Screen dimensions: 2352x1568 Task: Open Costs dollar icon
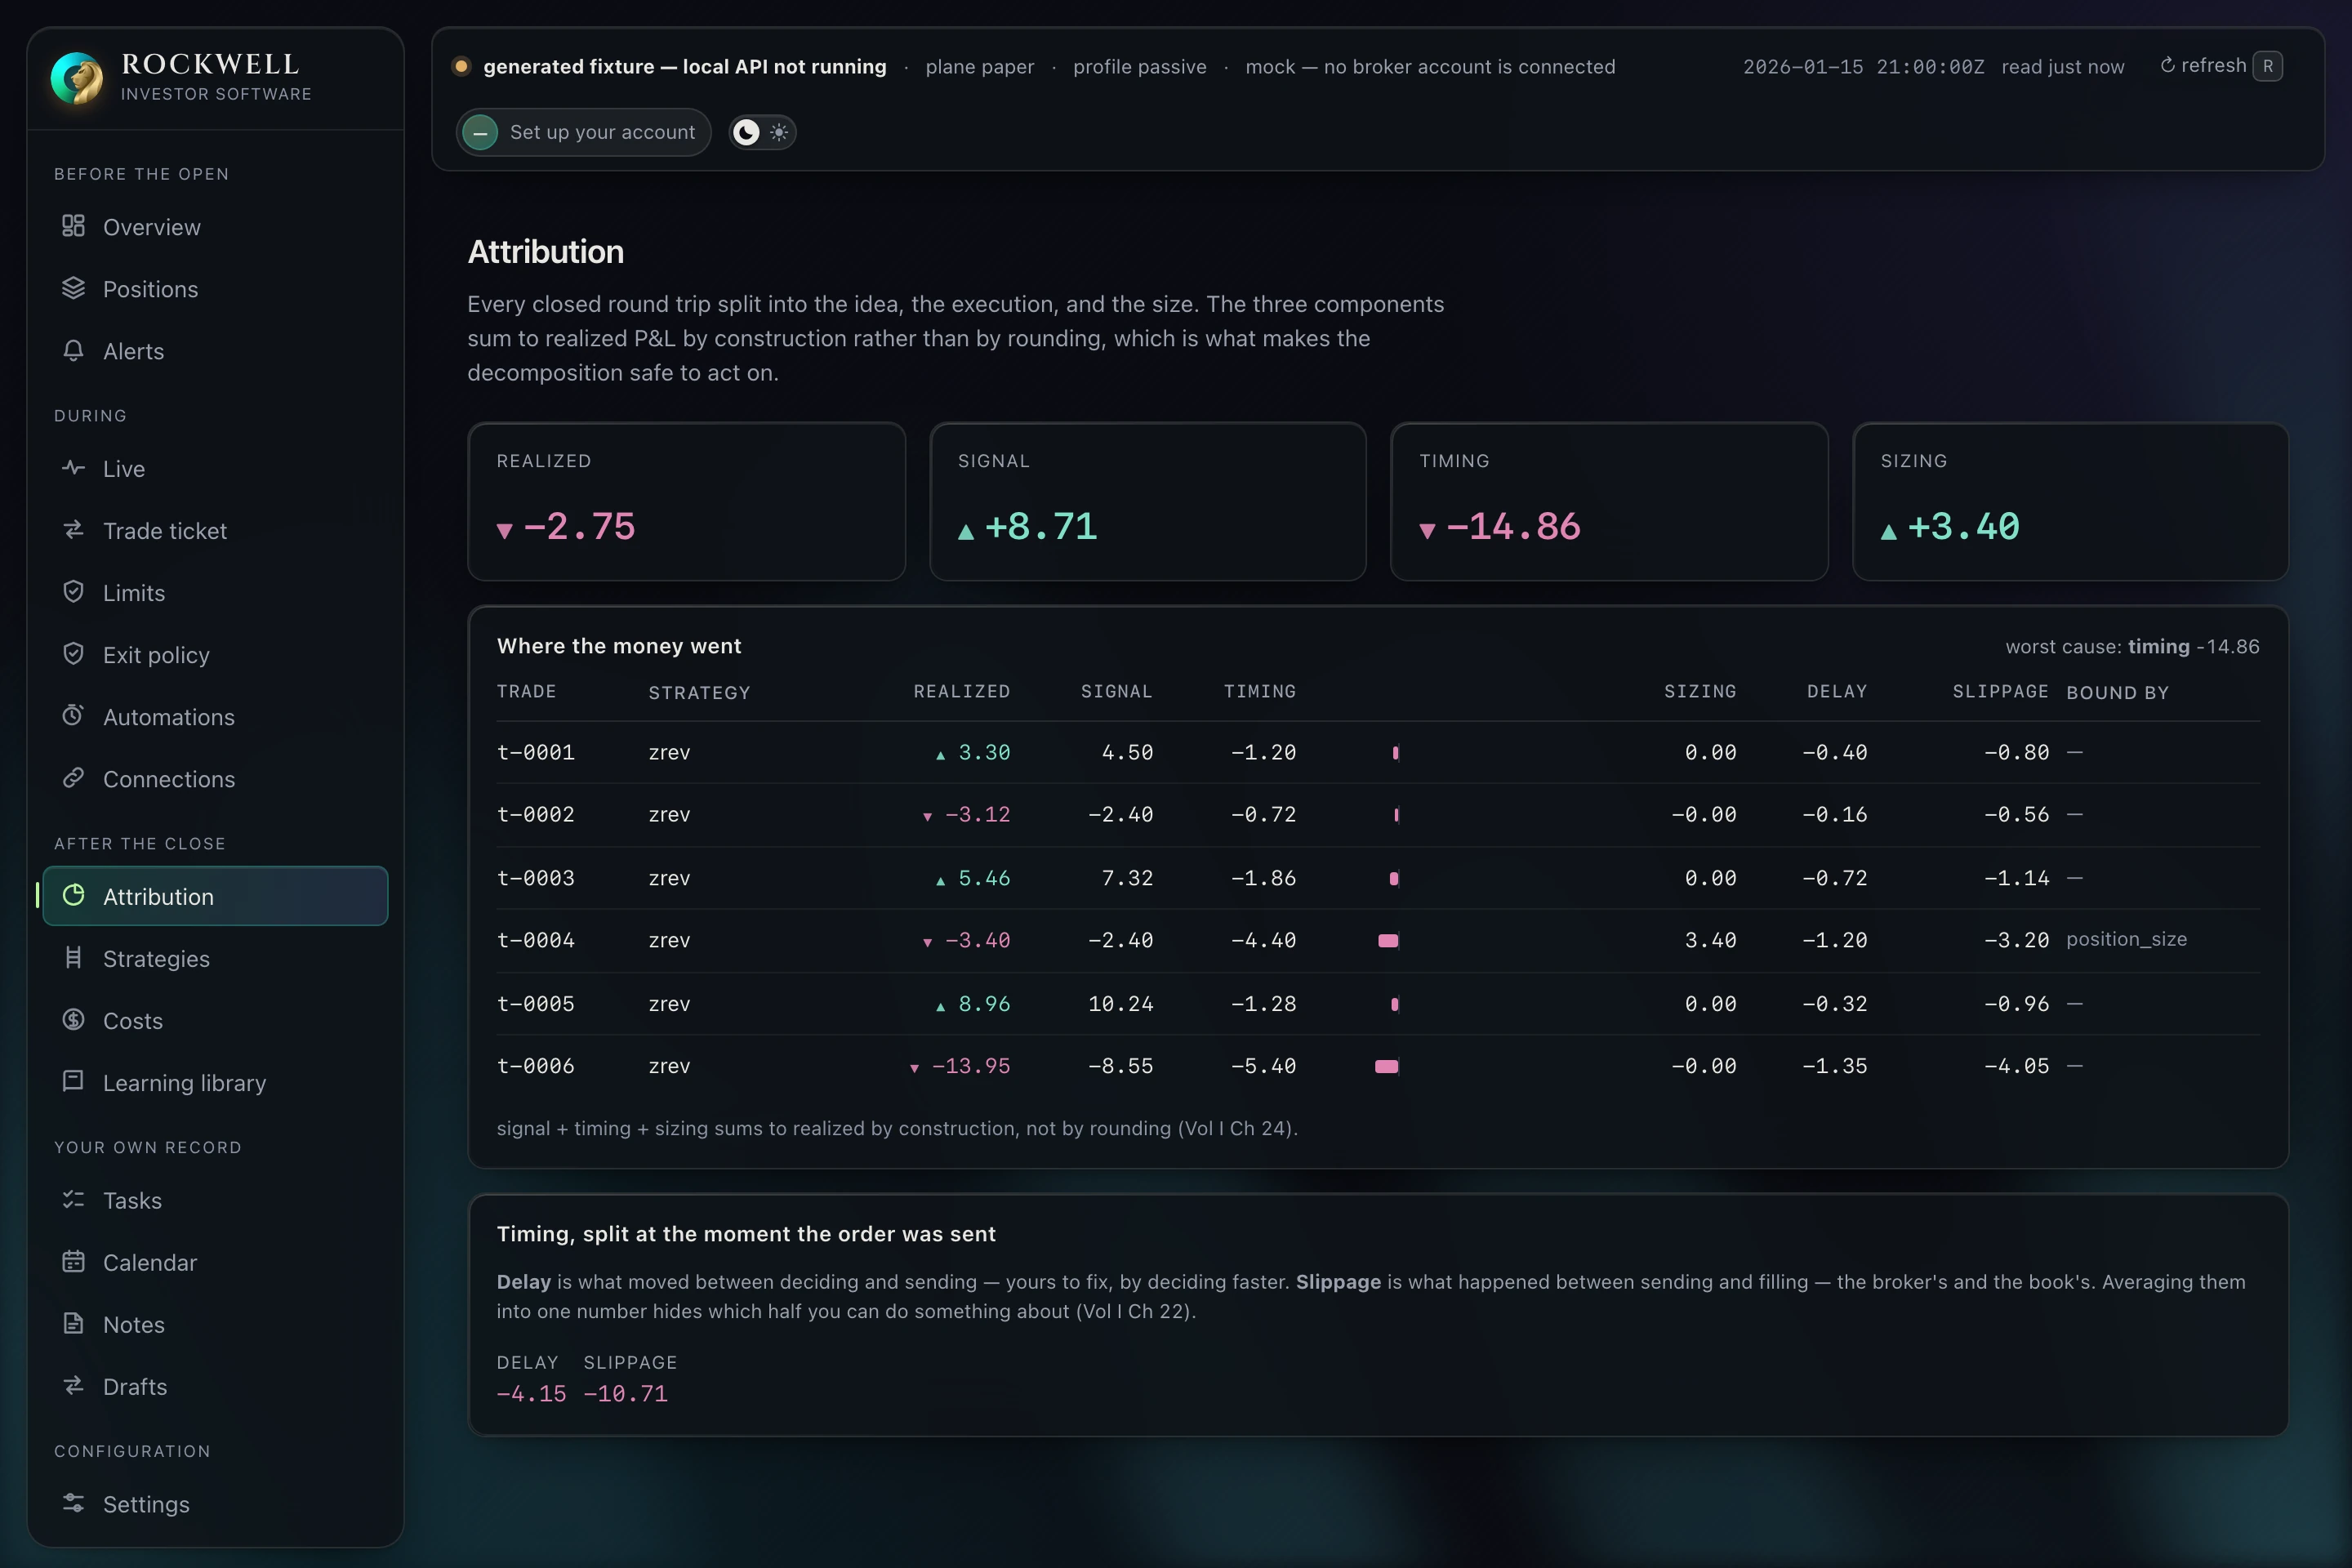pyautogui.click(x=73, y=1020)
